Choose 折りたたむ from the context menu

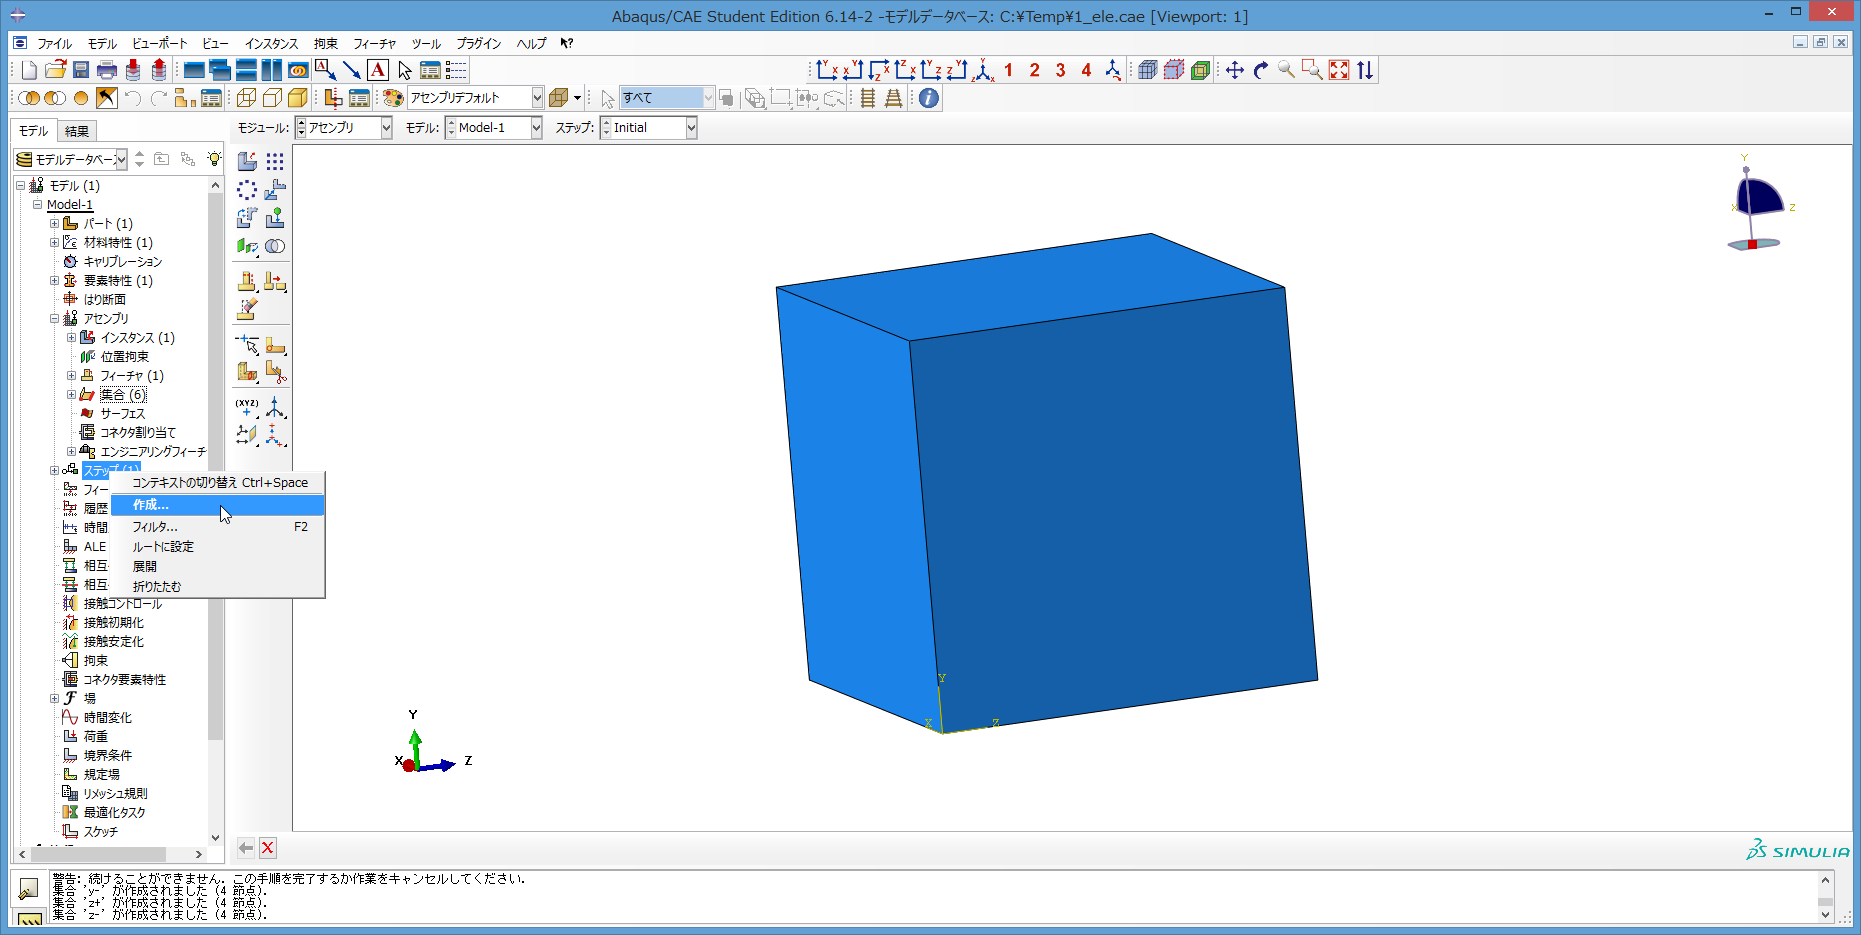217,586
